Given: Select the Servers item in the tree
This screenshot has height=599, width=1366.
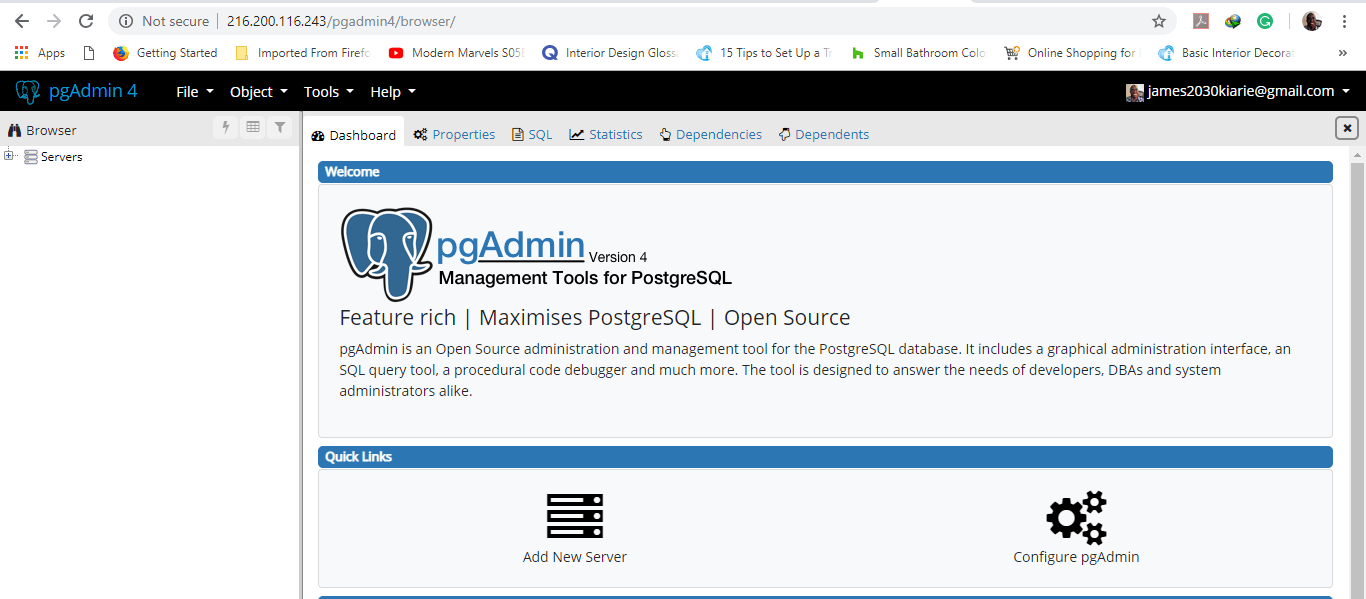Looking at the screenshot, I should 62,157.
